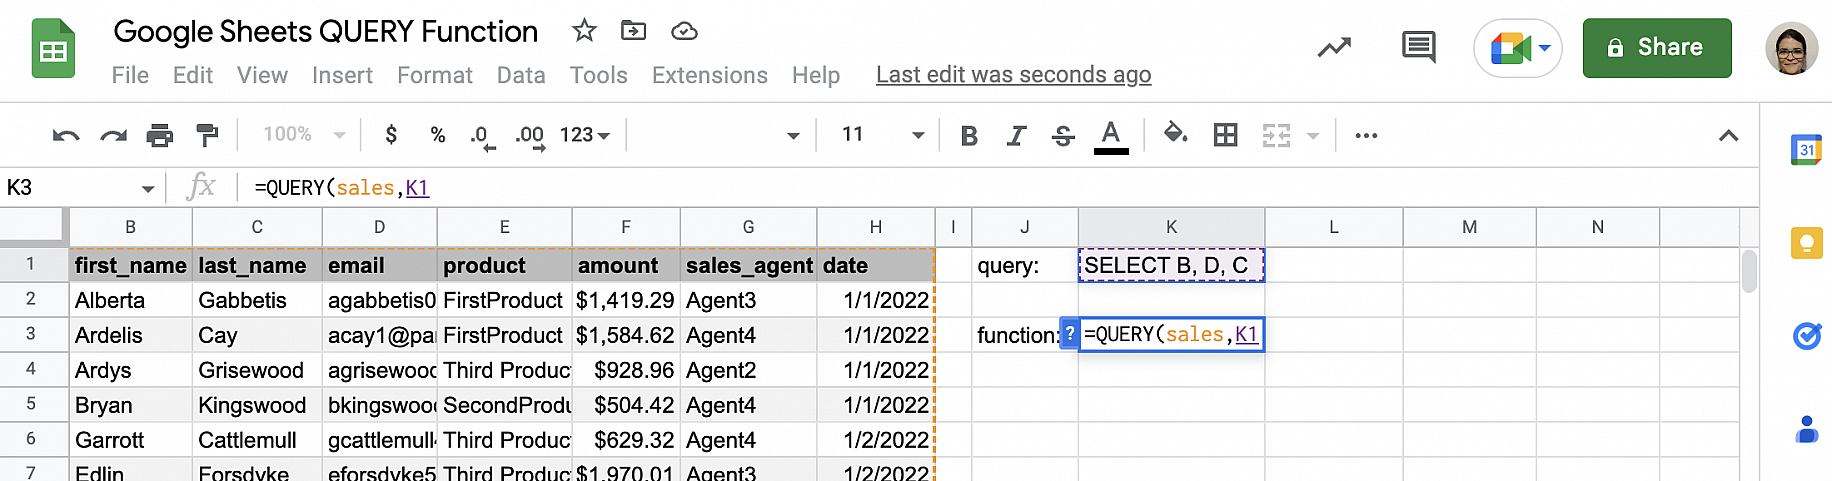Screen dimensions: 1832x481
Task: Open the Extensions menu
Action: coord(709,75)
